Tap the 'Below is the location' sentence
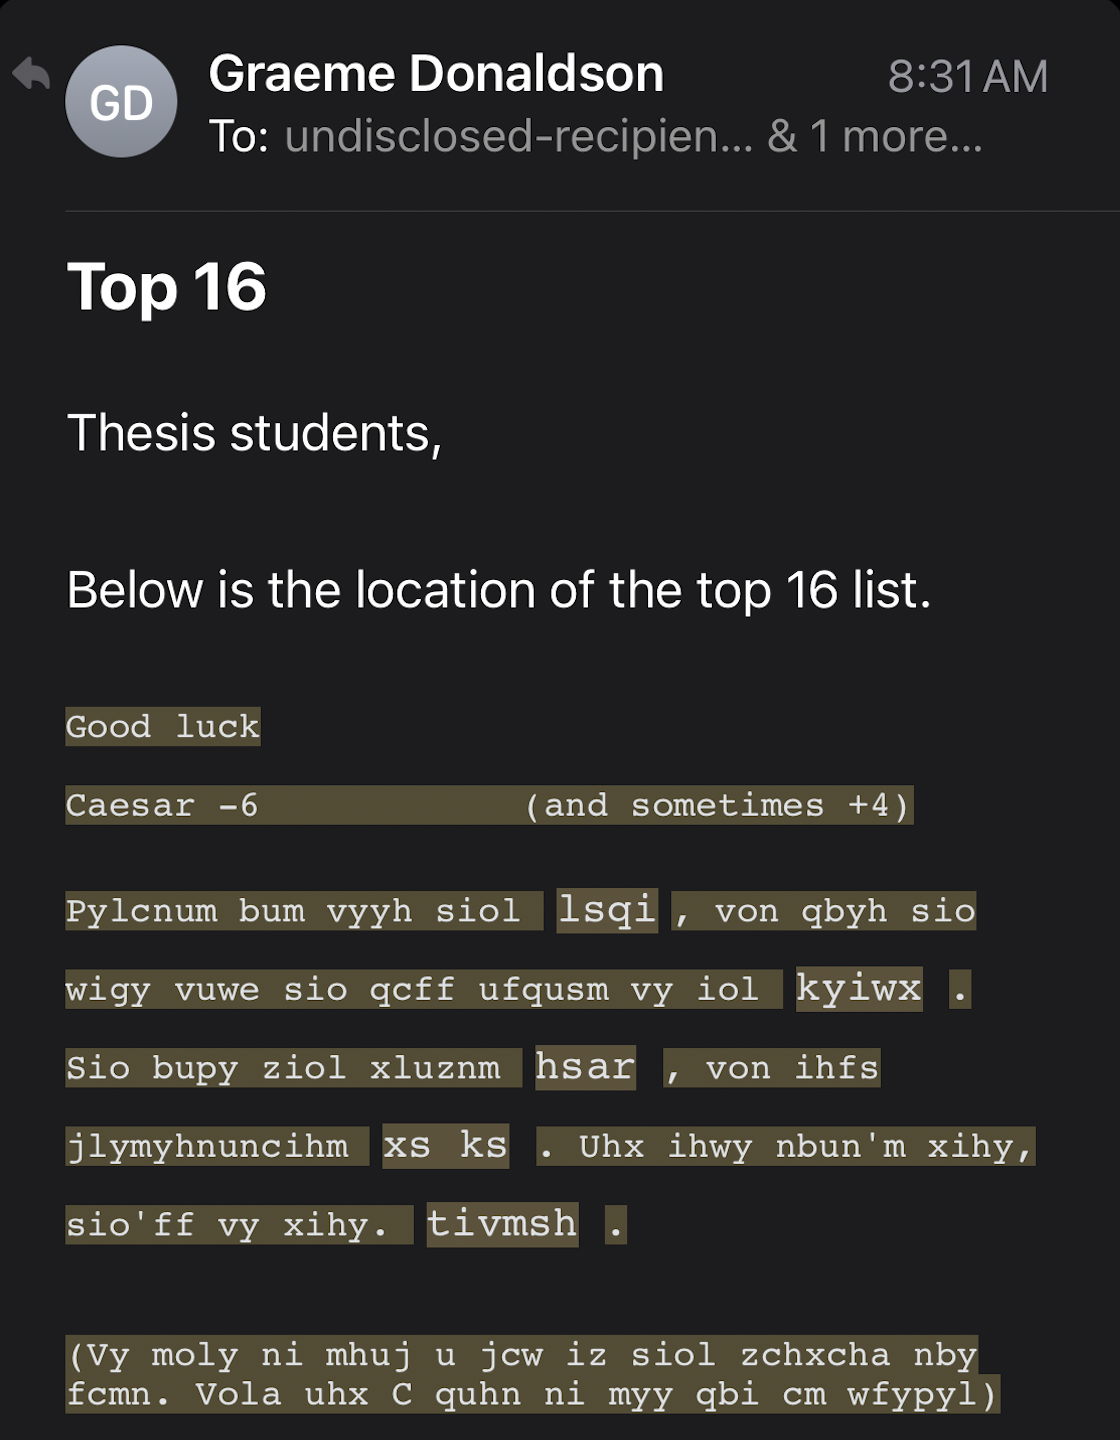Viewport: 1120px width, 1440px height. pos(499,590)
